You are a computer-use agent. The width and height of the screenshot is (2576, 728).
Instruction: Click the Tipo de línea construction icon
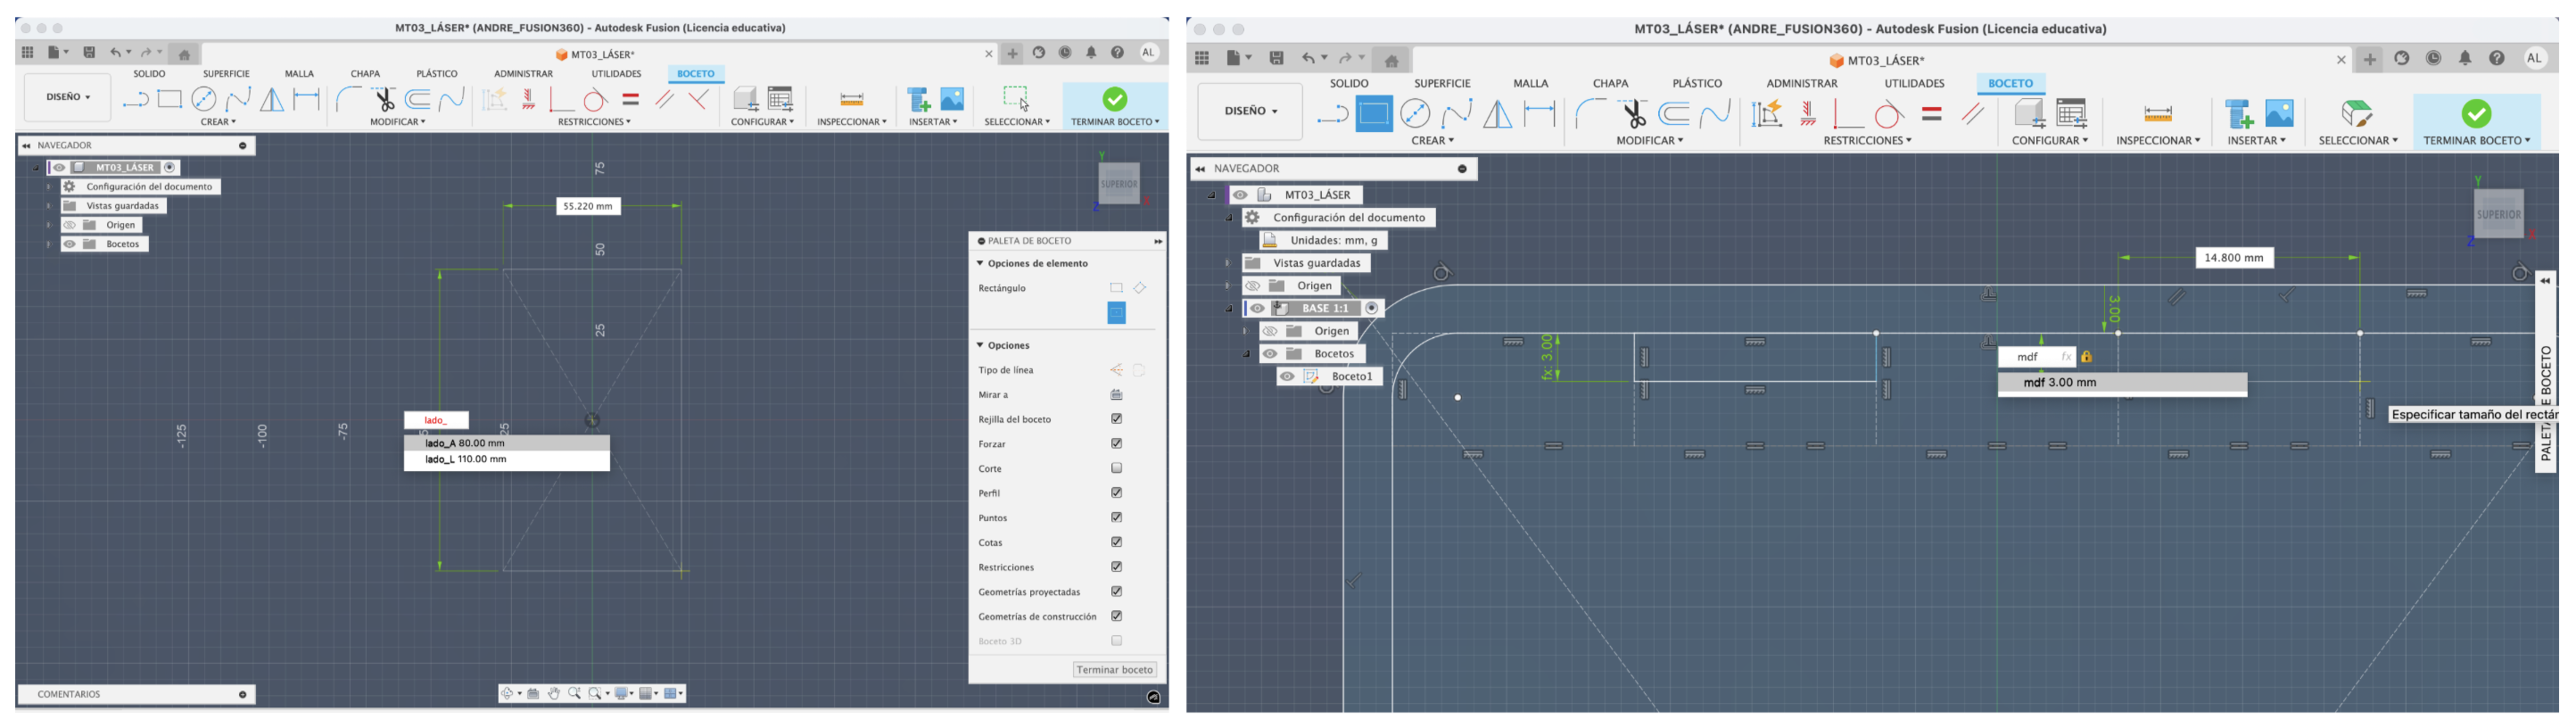coord(1116,370)
